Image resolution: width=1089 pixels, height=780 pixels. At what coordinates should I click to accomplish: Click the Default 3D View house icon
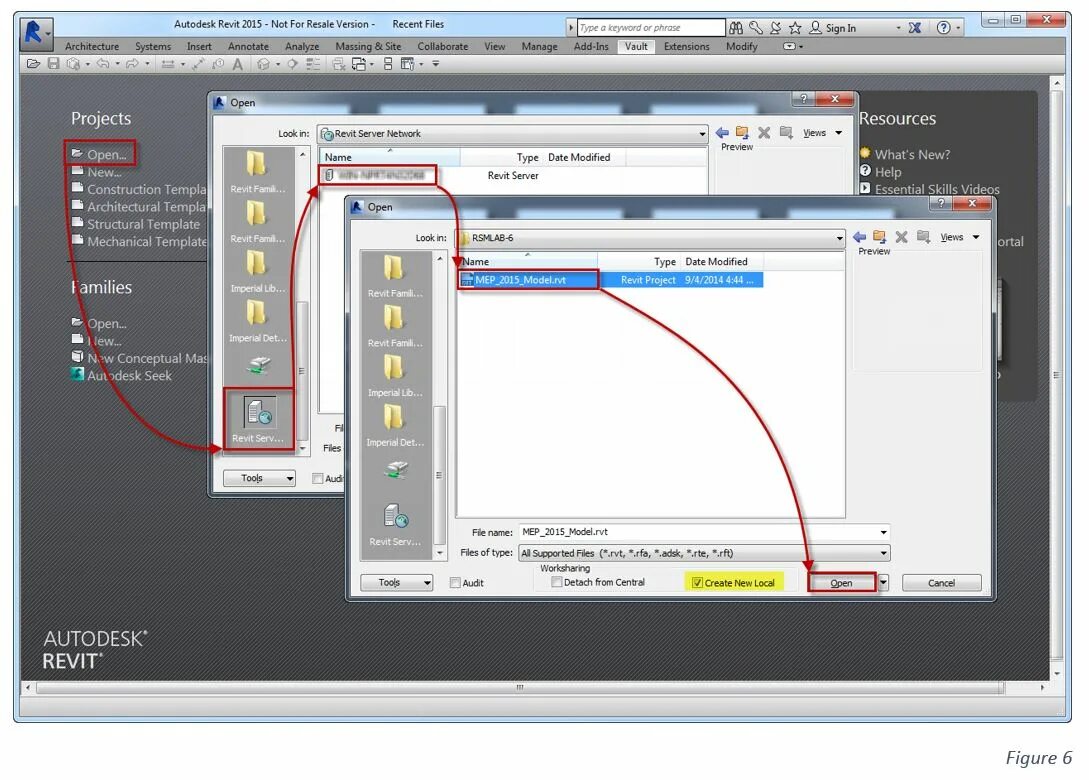[263, 64]
